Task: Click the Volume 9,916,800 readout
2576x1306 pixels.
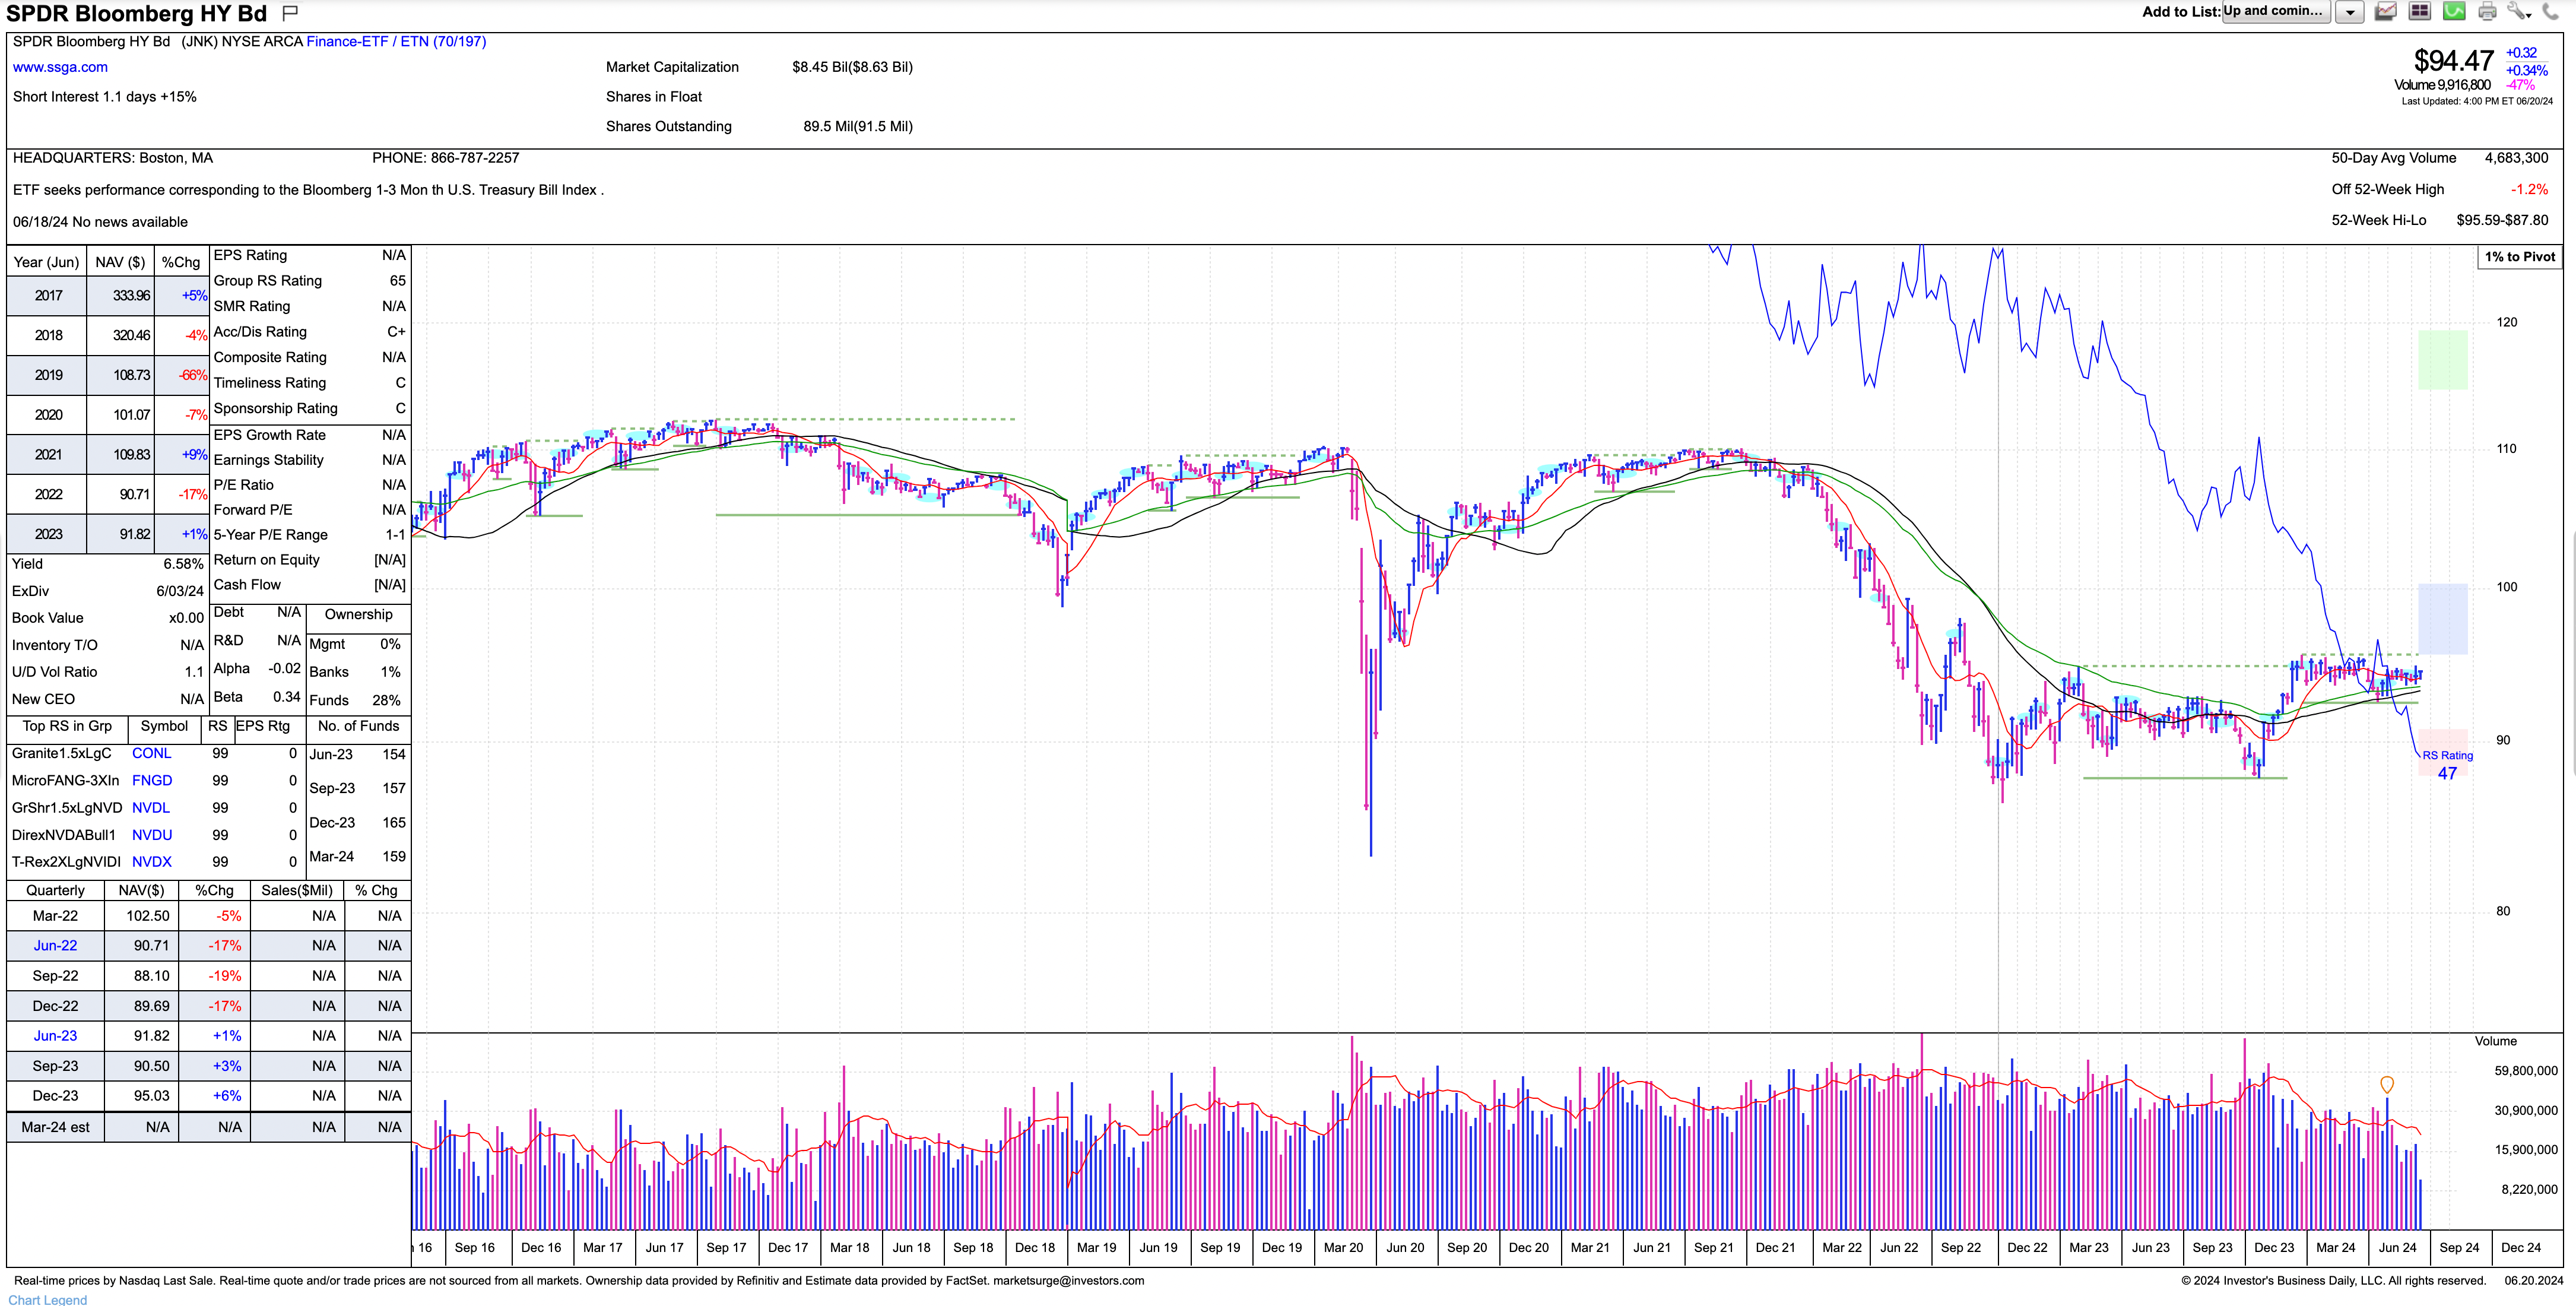Action: 2442,85
